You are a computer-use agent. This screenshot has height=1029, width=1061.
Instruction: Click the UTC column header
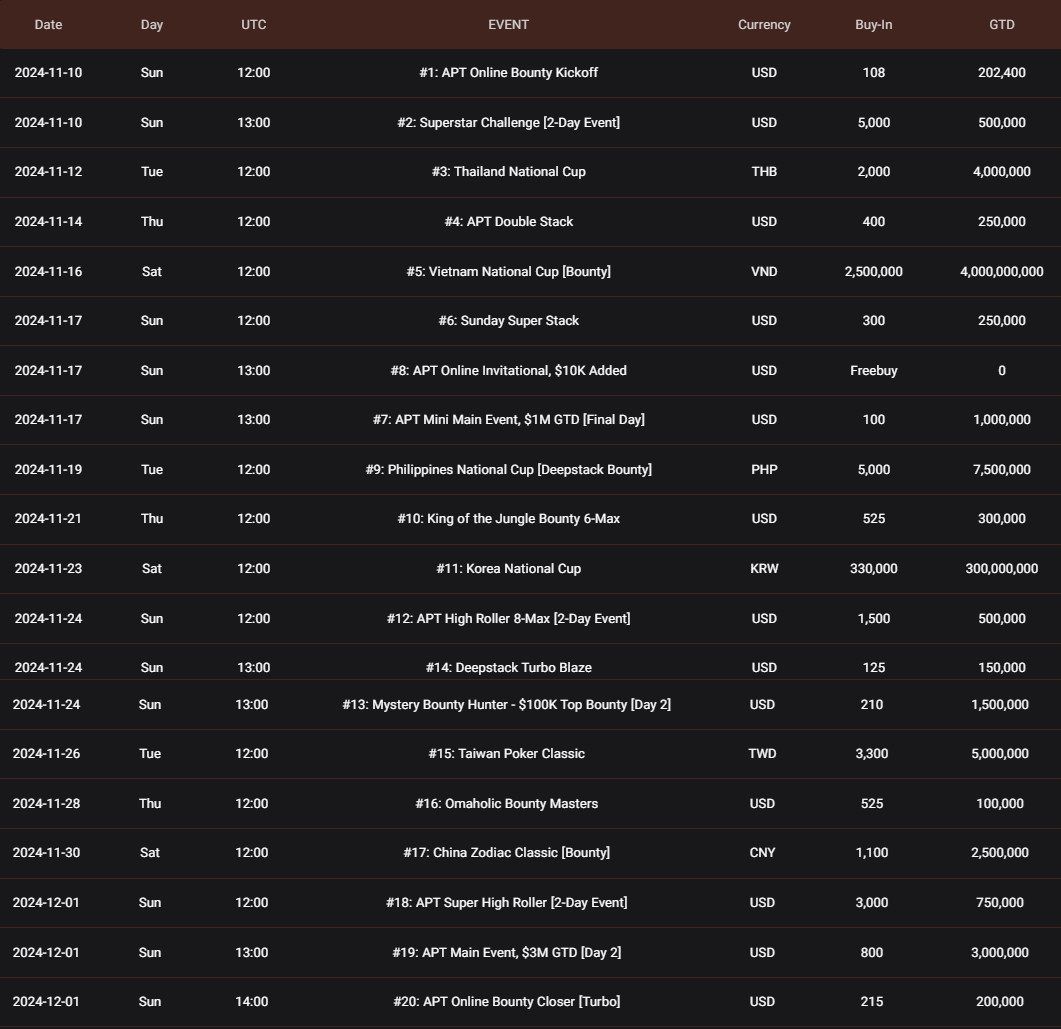pyautogui.click(x=254, y=24)
